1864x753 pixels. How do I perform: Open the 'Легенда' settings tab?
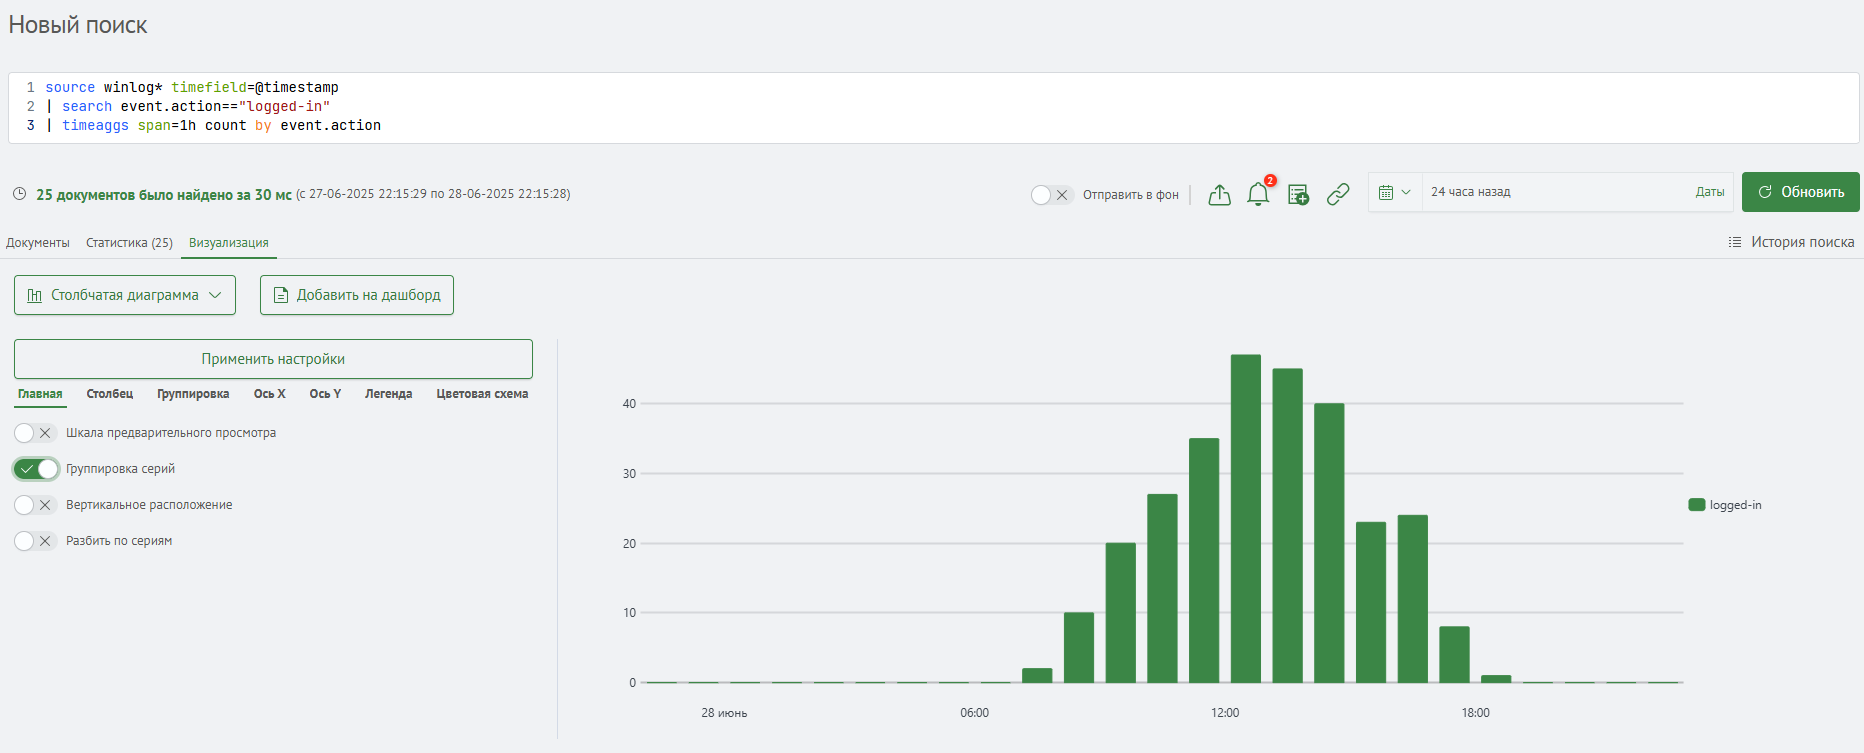[388, 394]
